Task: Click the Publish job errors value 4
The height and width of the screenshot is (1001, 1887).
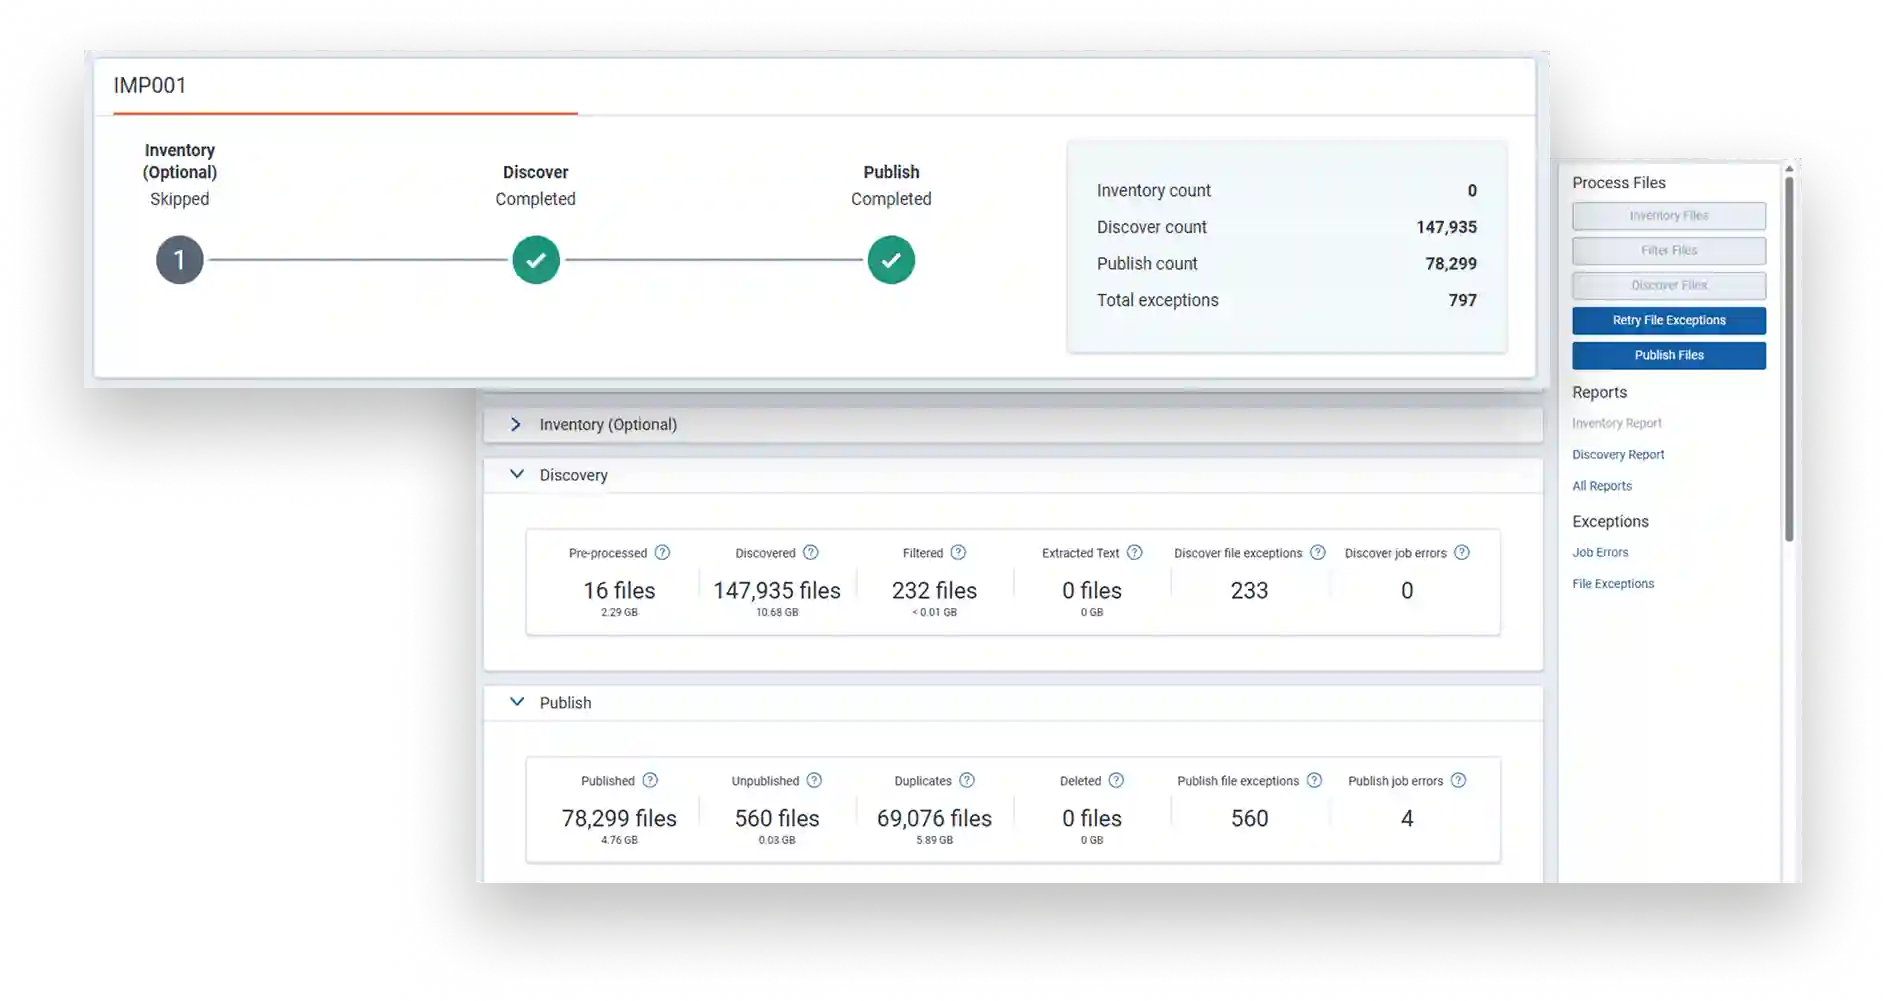Action: [1407, 819]
